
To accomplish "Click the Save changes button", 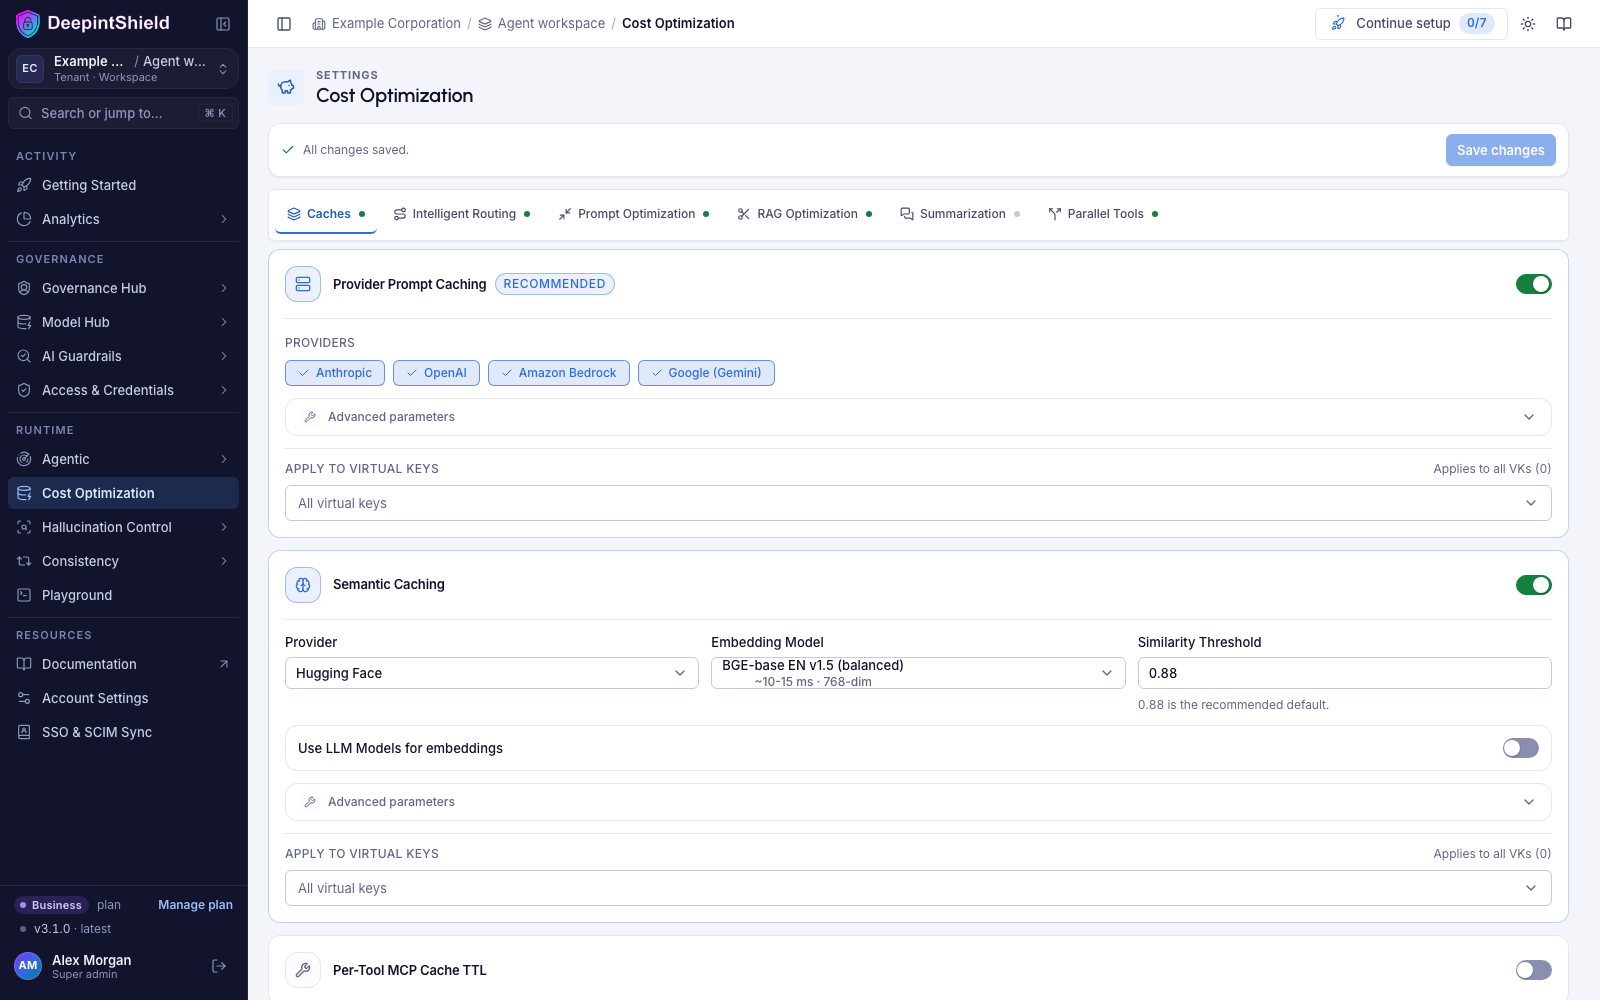I will (x=1500, y=150).
